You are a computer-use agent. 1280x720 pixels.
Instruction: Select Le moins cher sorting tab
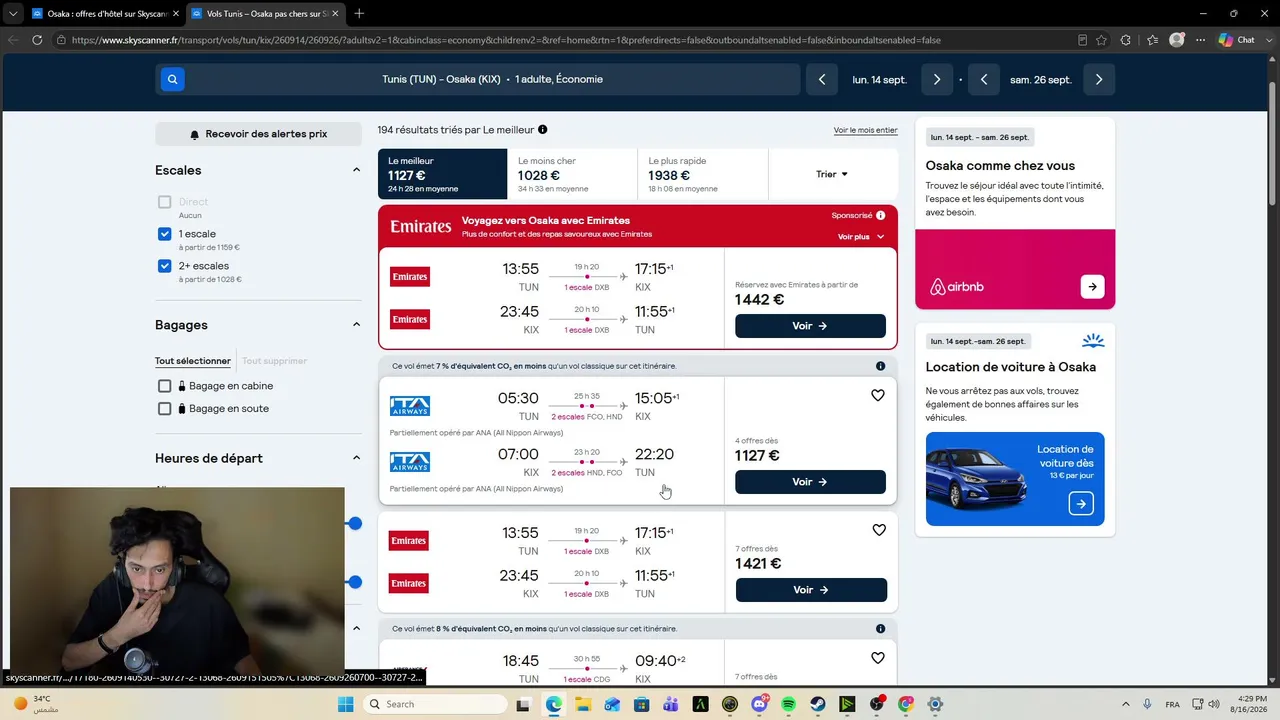[x=572, y=174]
